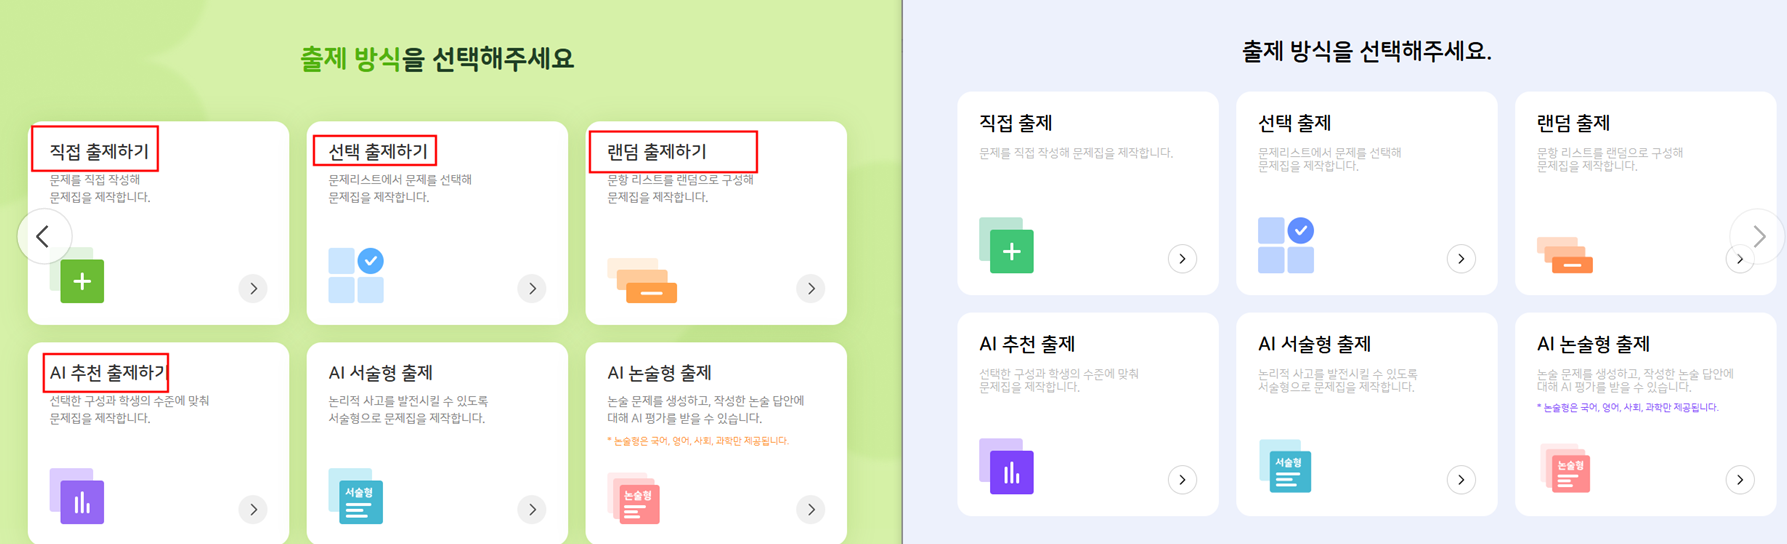Click the arrow button on the 랜덤 출제하기 card
The height and width of the screenshot is (544, 1787).
811,289
